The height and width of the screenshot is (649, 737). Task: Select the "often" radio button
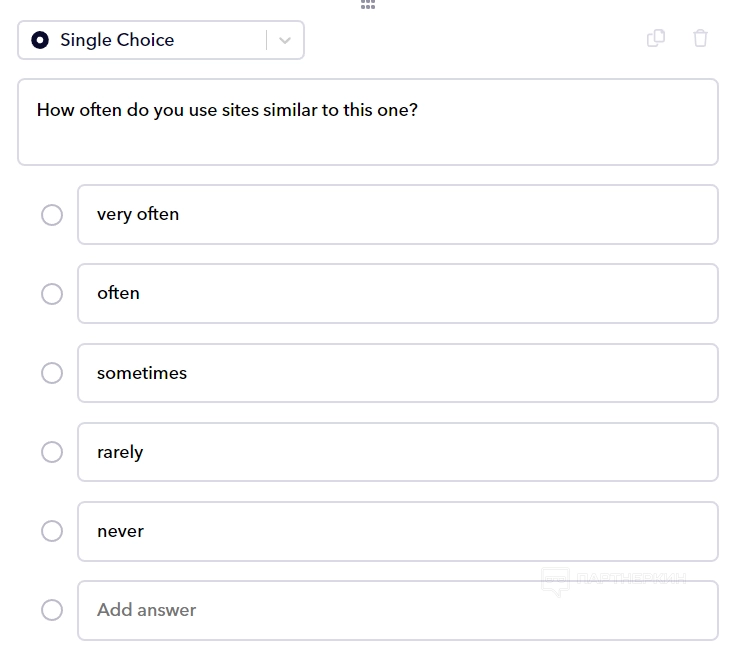(x=52, y=294)
